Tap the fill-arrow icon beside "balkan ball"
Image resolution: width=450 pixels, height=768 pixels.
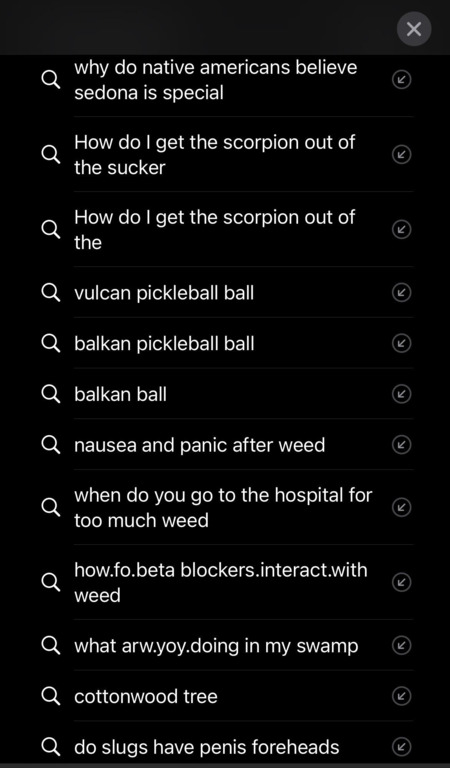(x=402, y=394)
